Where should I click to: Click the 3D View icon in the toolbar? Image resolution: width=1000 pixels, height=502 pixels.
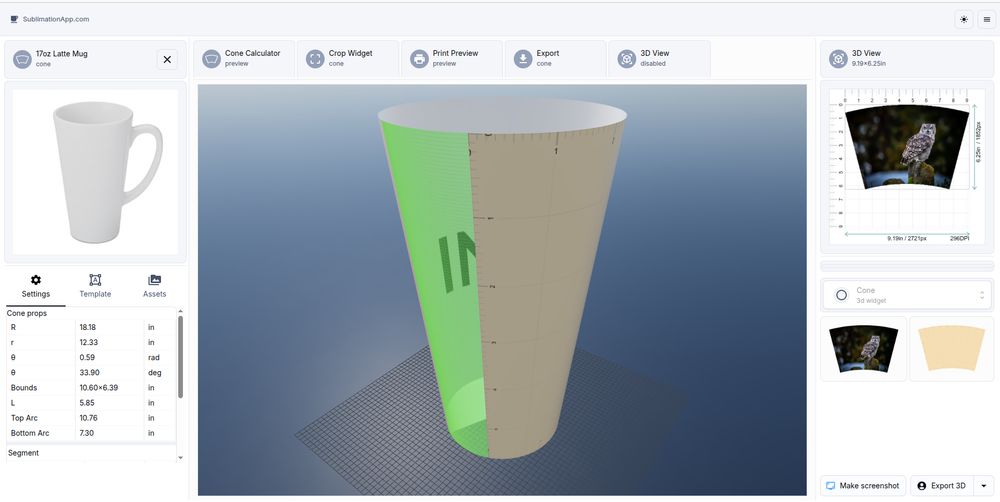coord(627,59)
